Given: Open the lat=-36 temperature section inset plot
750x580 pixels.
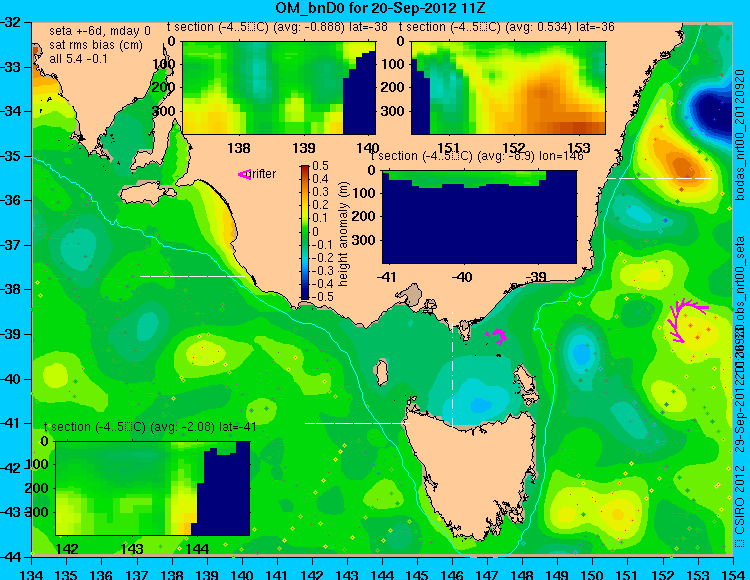Looking at the screenshot, I should click(508, 88).
